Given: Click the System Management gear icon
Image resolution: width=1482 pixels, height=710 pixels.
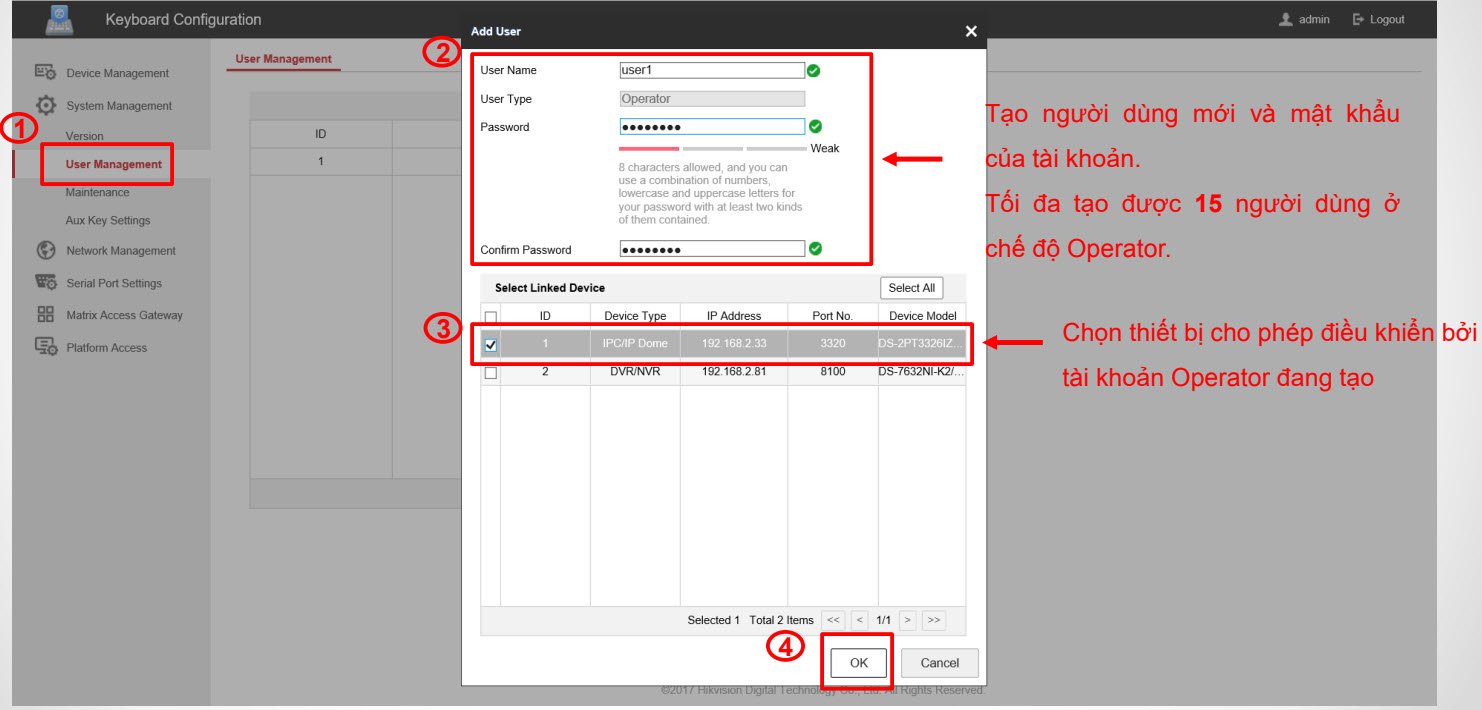Looking at the screenshot, I should pyautogui.click(x=45, y=105).
